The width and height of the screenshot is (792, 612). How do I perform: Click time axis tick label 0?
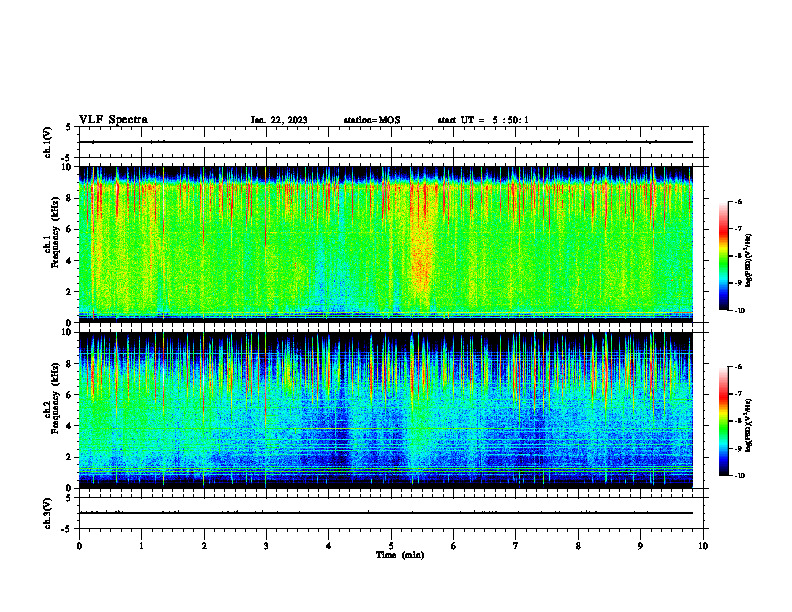(x=79, y=546)
